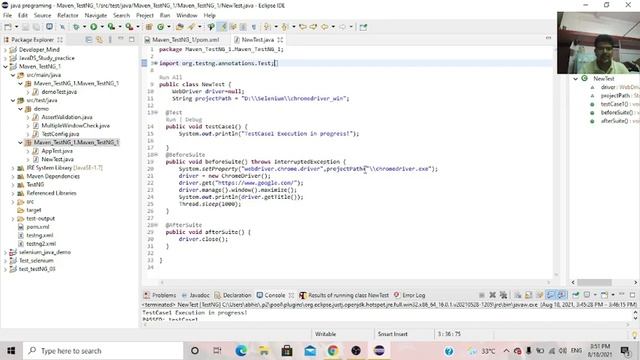Minimize the Package Explorer view

coord(121,39)
